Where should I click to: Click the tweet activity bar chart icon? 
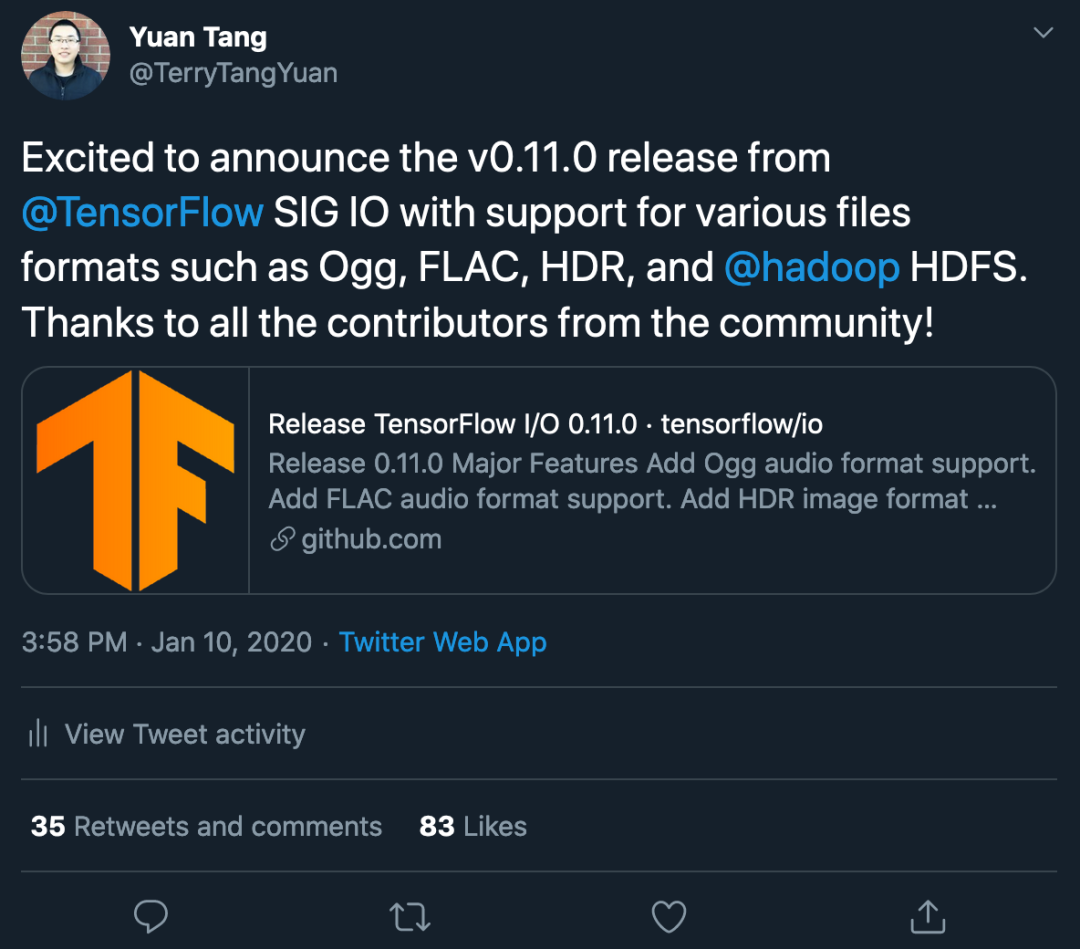pos(38,733)
